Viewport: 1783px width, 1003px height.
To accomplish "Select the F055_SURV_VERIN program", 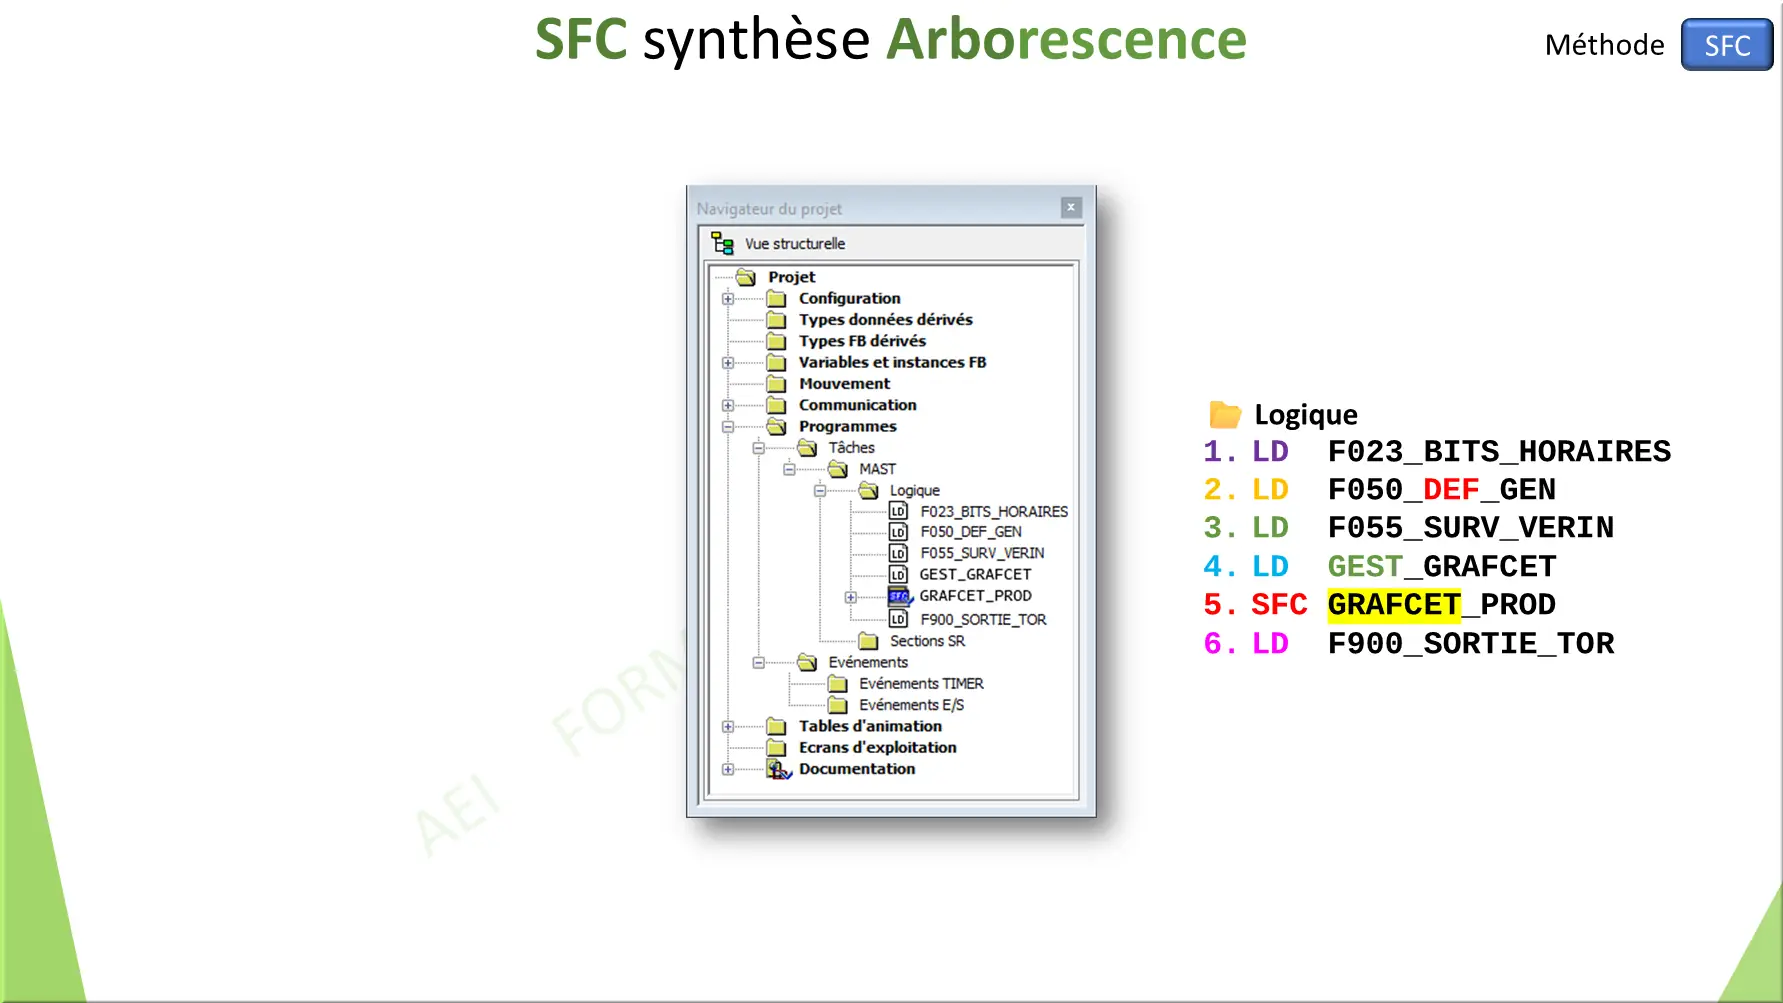I will pyautogui.click(x=981, y=553).
